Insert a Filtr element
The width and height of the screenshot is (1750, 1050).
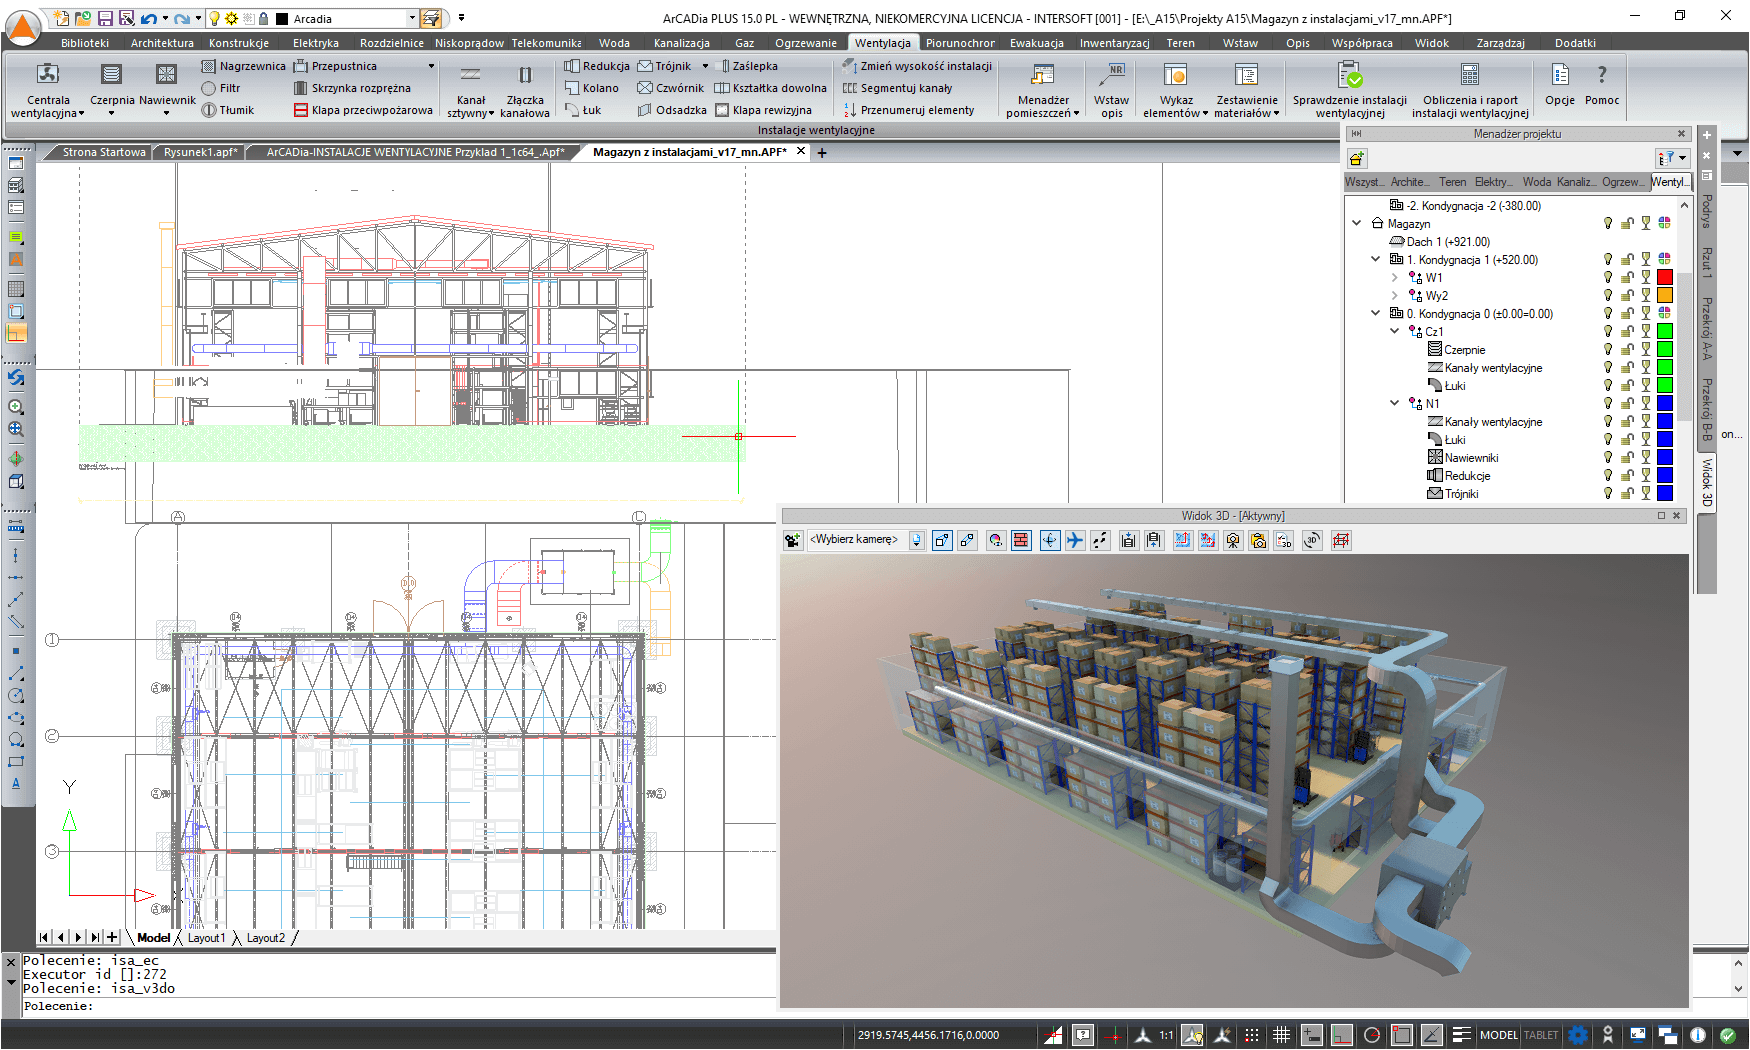221,88
